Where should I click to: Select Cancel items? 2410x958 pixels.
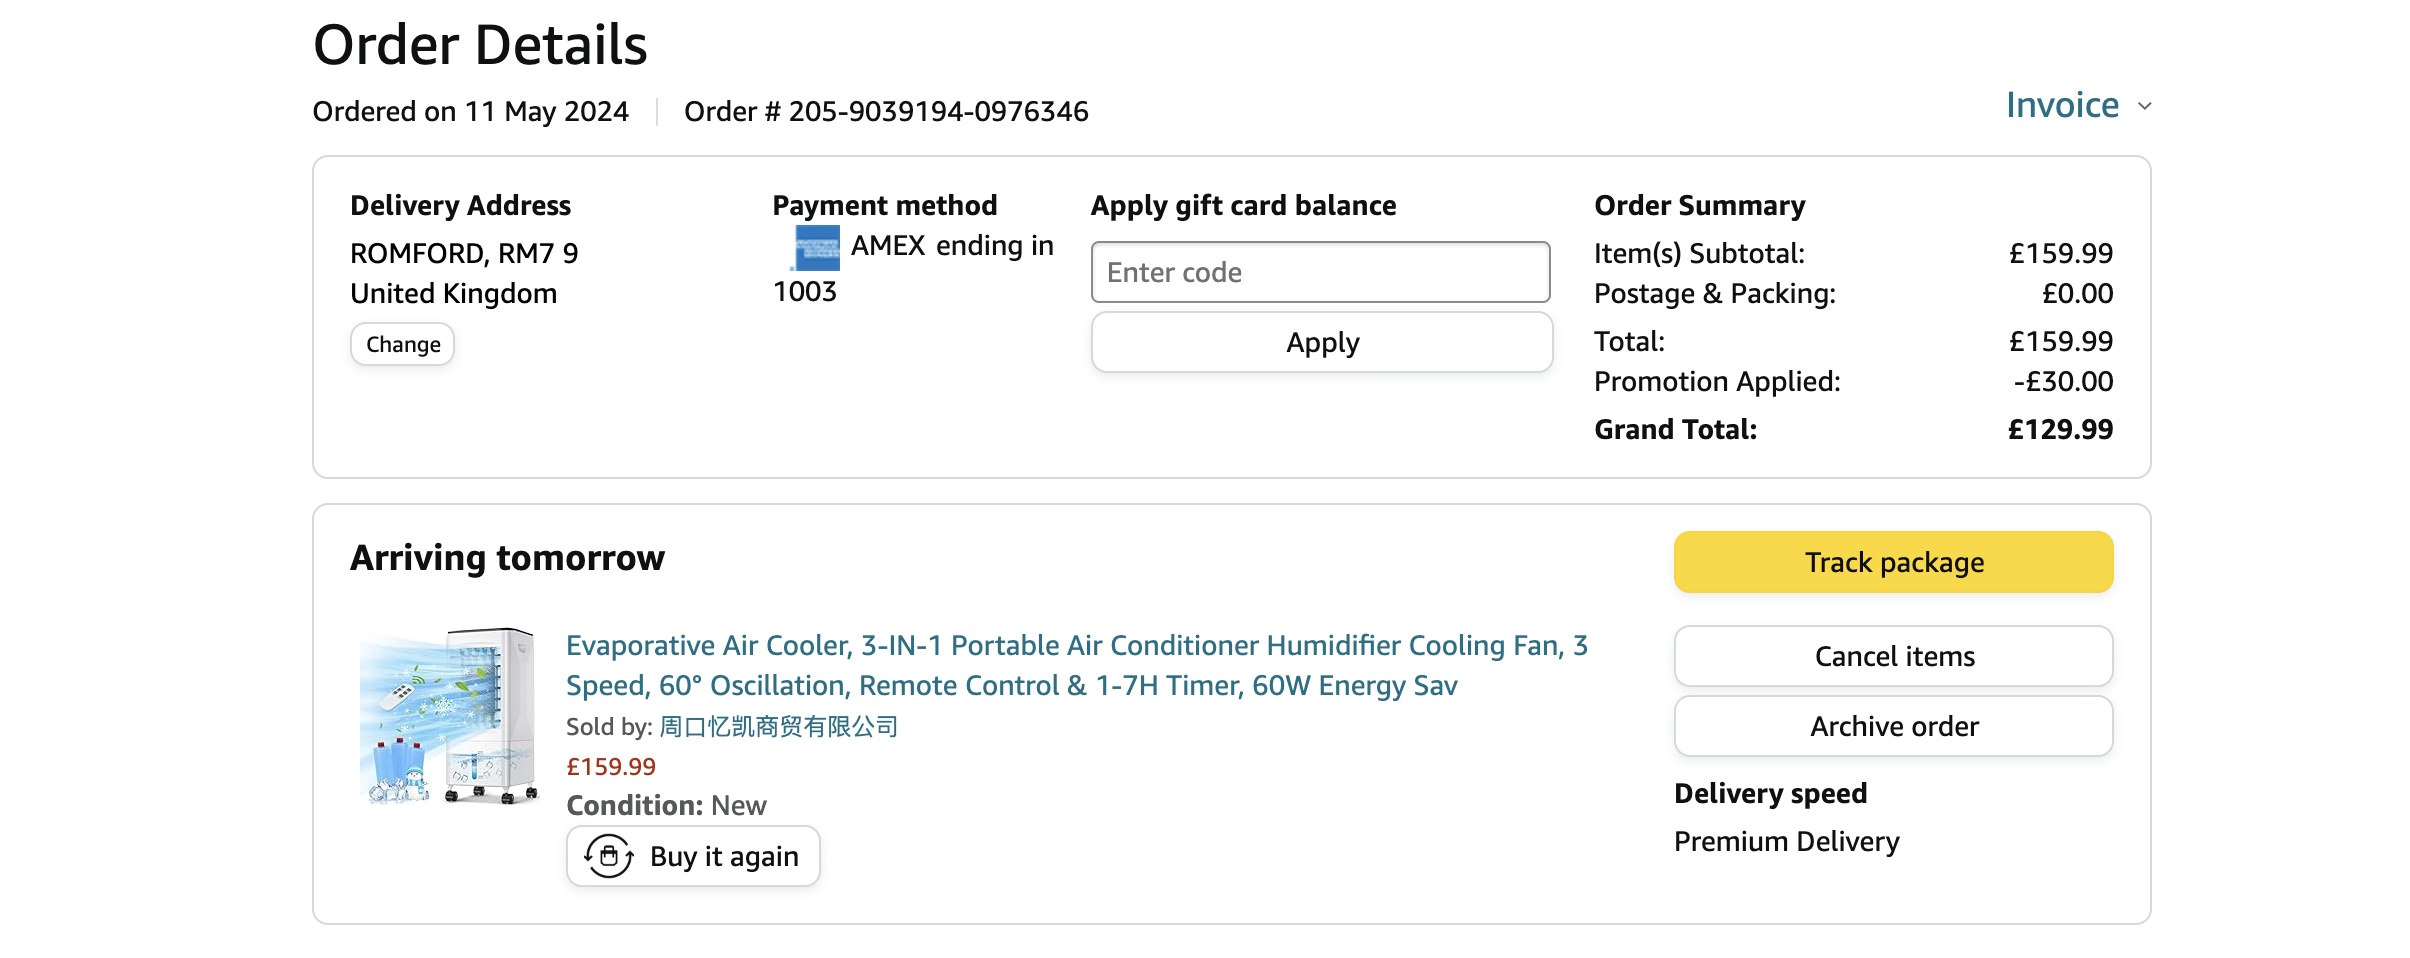tap(1893, 656)
